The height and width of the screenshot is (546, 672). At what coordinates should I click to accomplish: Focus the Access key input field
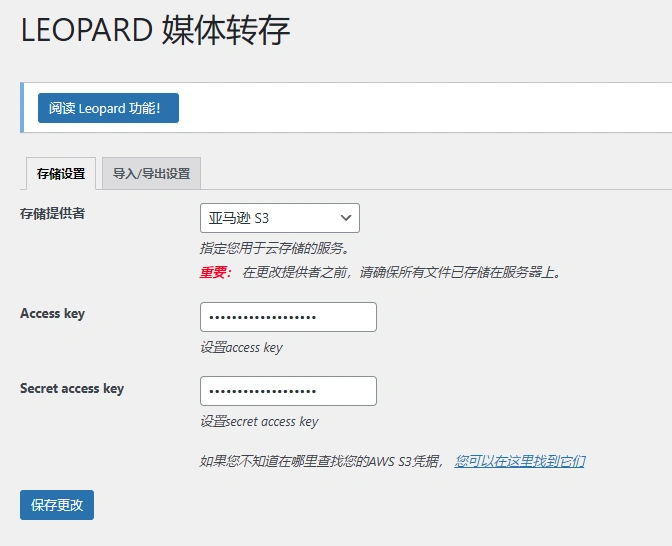(288, 317)
